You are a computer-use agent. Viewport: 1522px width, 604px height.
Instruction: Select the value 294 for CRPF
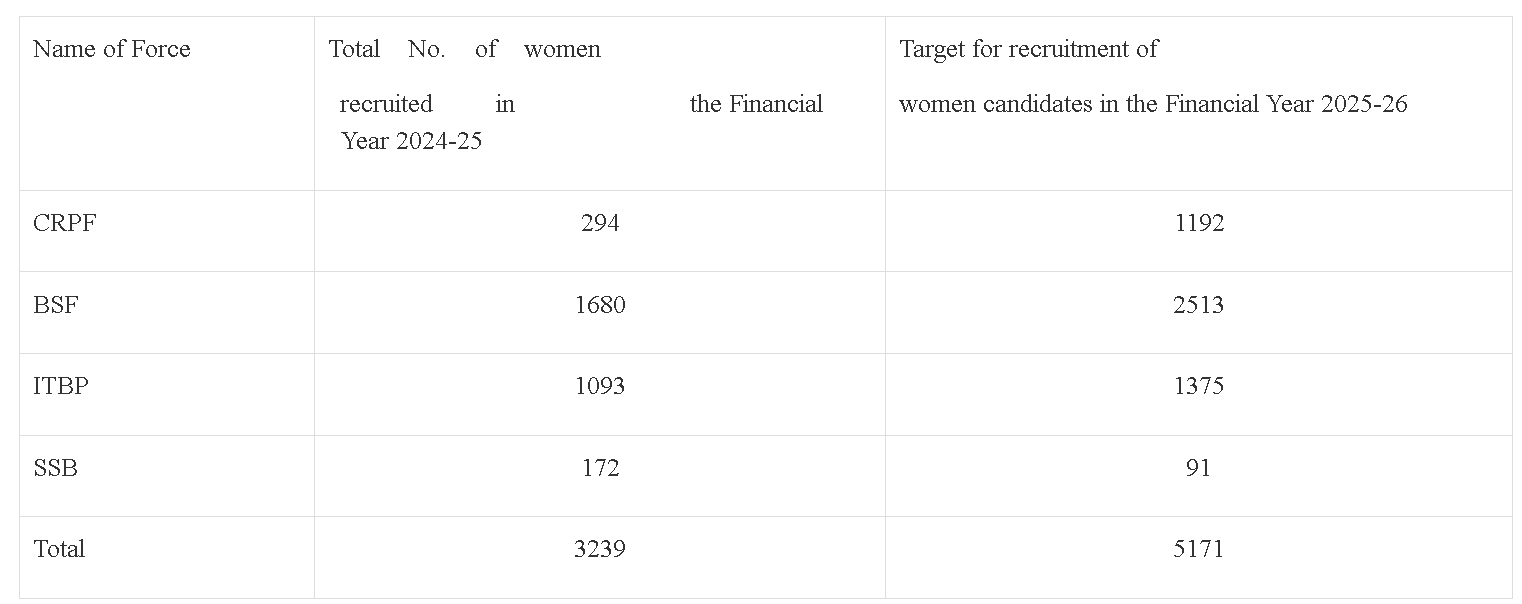click(x=600, y=223)
